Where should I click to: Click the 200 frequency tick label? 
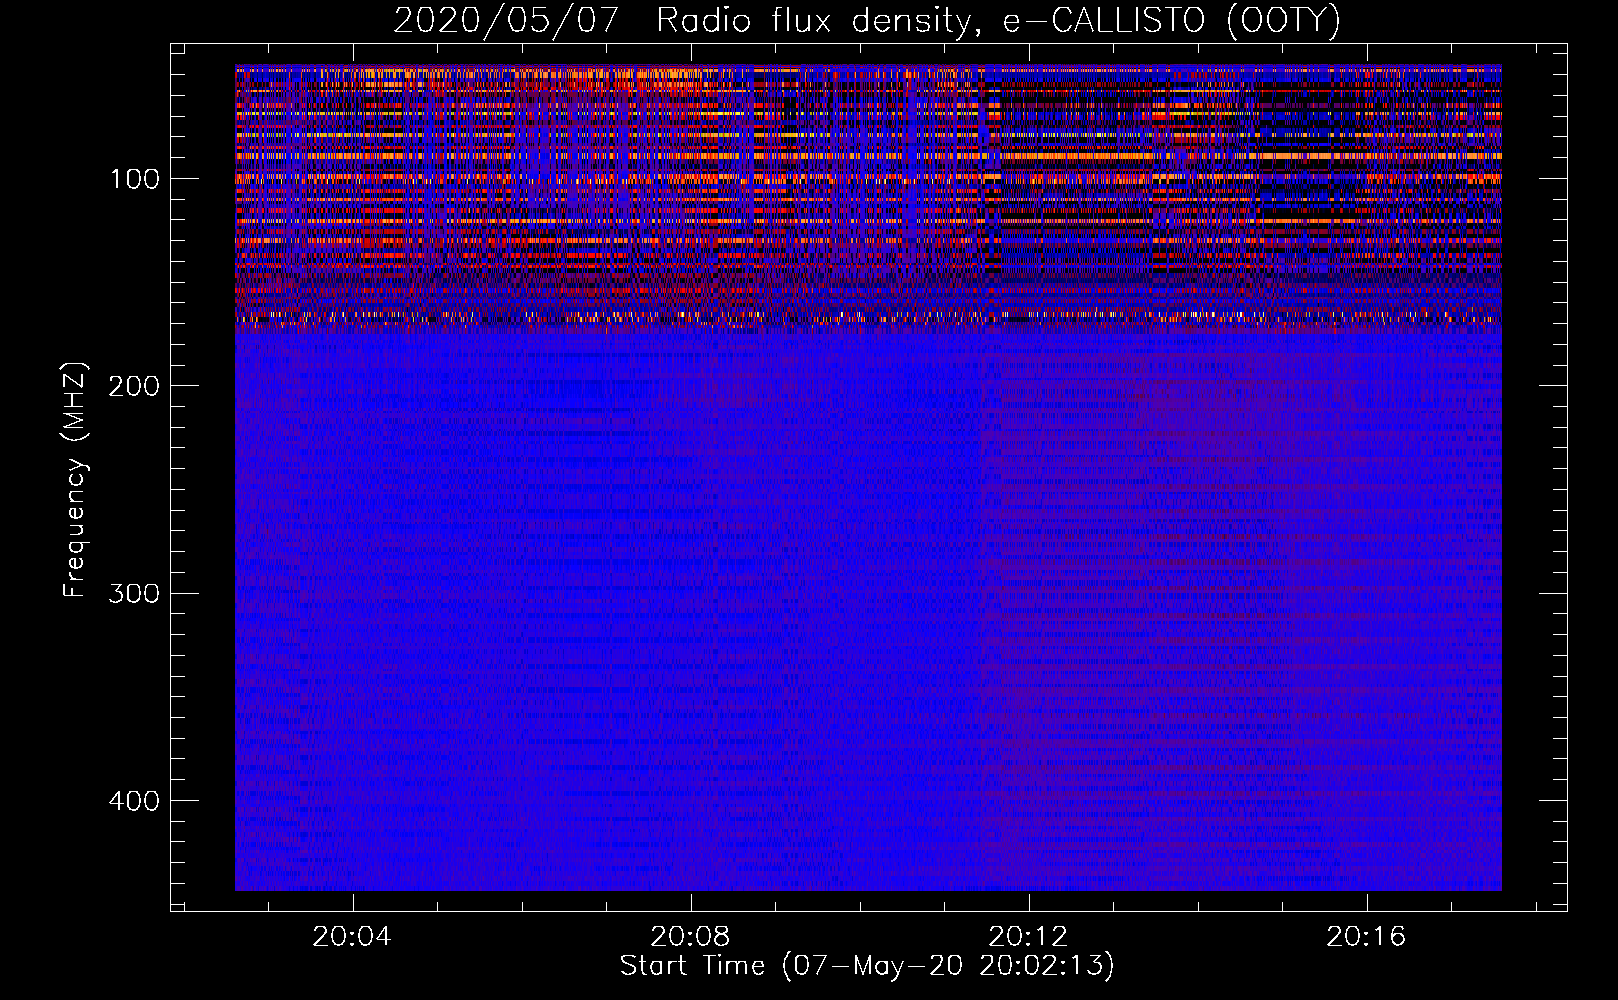click(x=135, y=387)
